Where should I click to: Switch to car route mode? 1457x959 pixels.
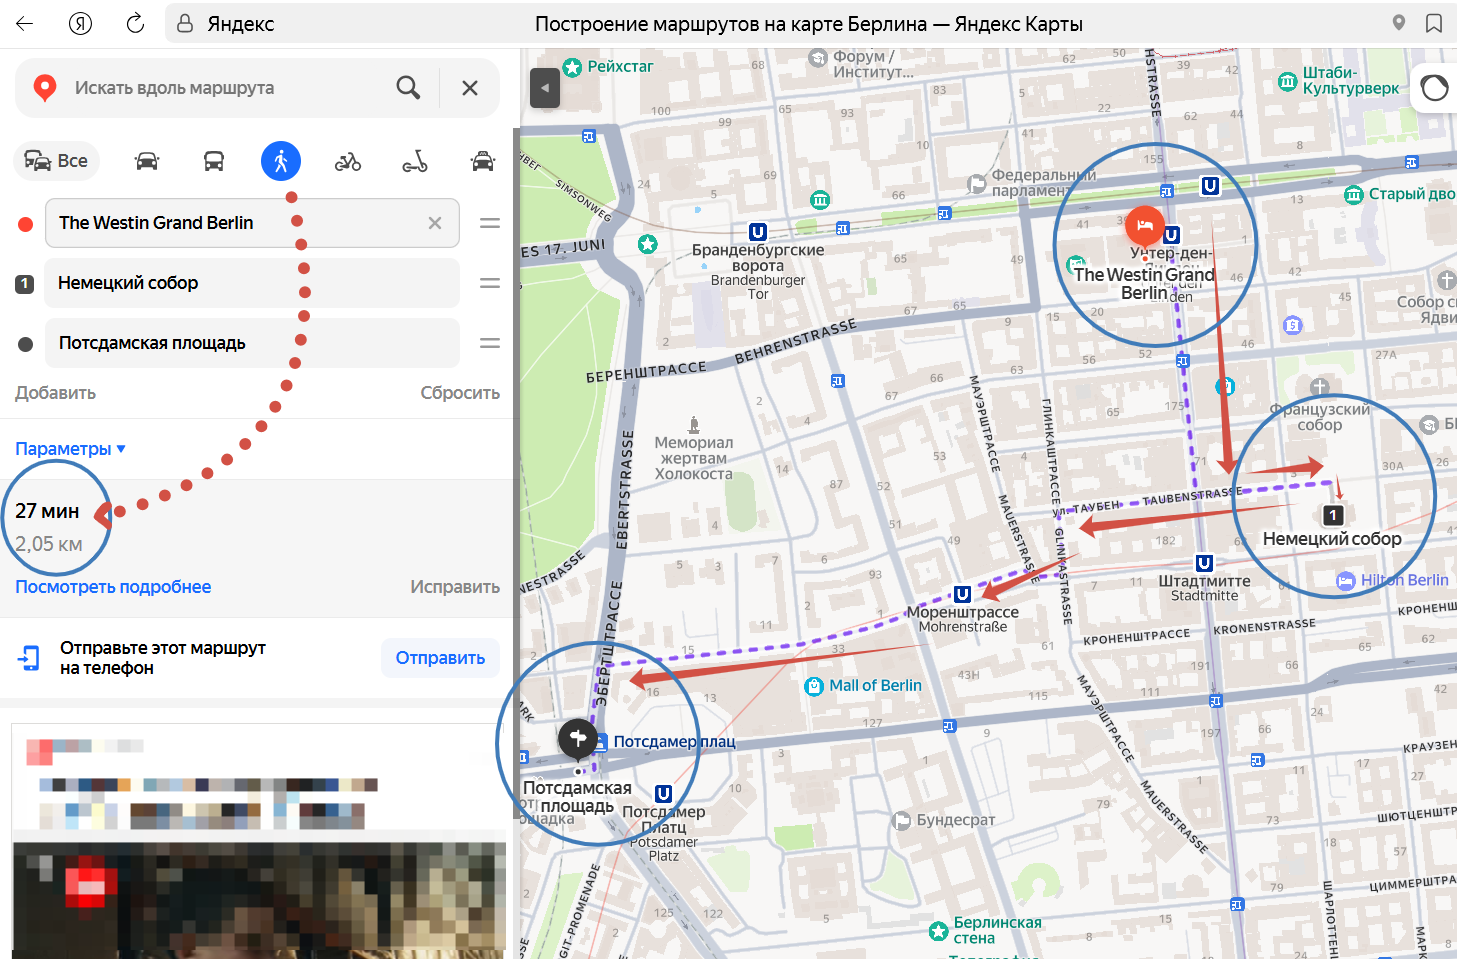tap(147, 161)
